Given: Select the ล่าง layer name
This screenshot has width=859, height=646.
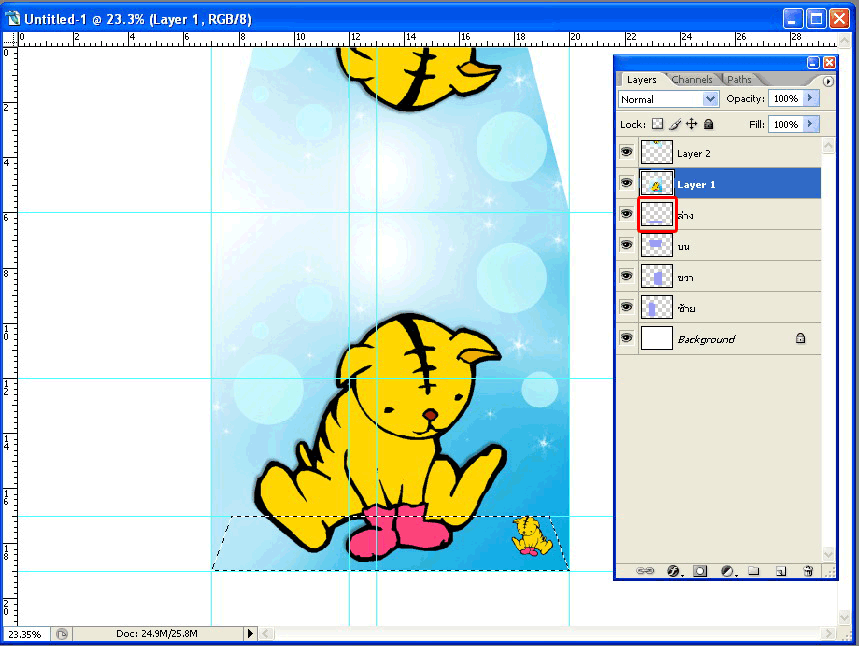Looking at the screenshot, I should click(x=685, y=215).
